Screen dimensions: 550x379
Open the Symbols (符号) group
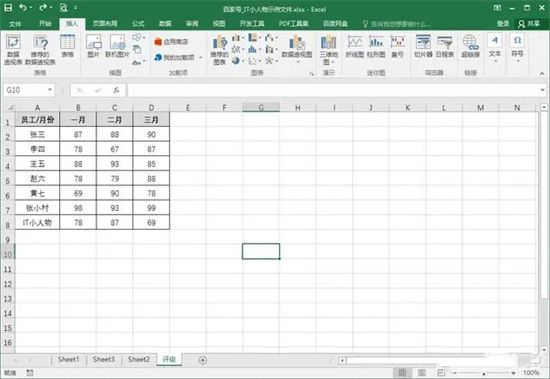click(517, 48)
